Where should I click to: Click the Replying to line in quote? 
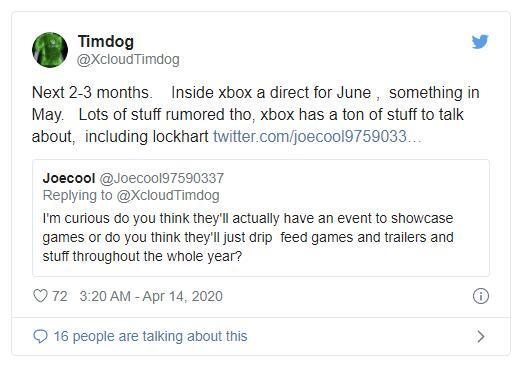(x=131, y=195)
